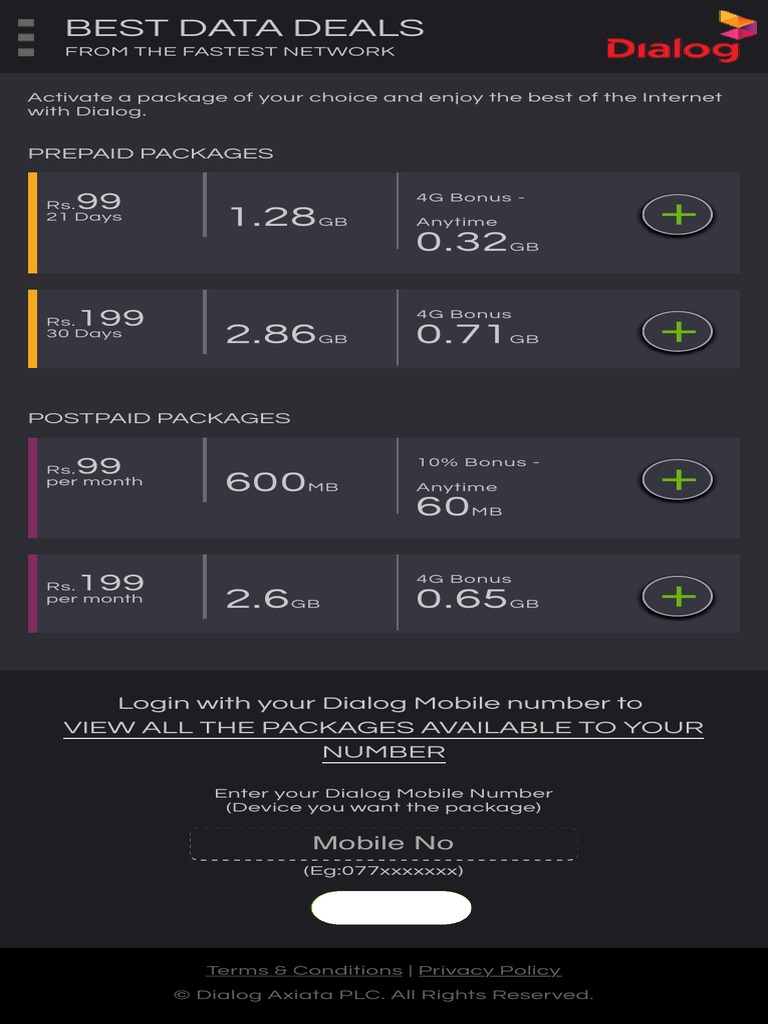Open the Terms & Conditions link

point(304,970)
